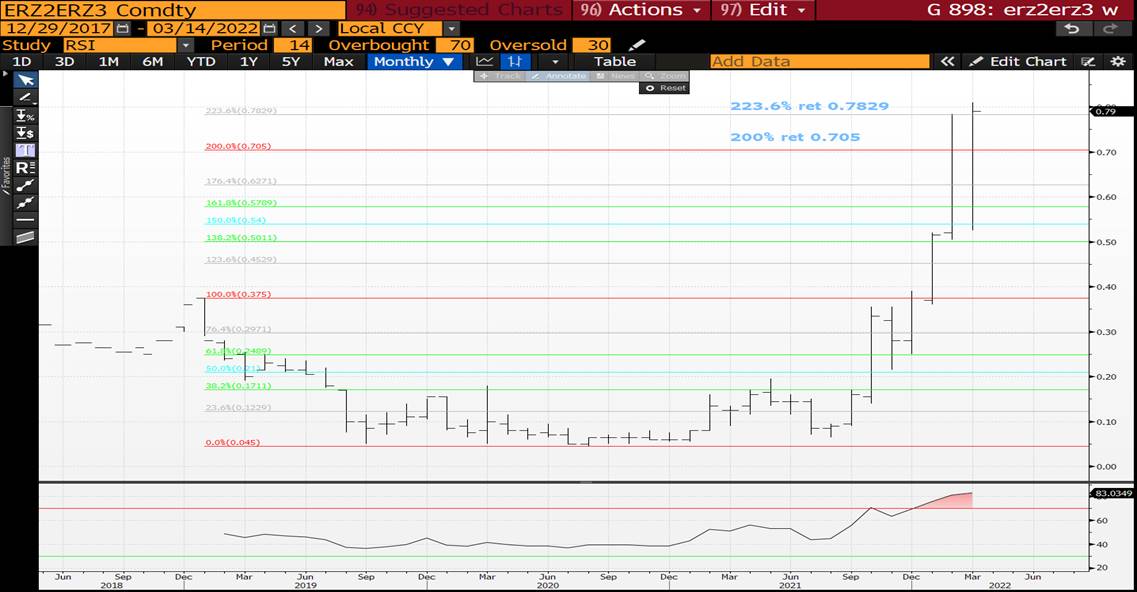Image resolution: width=1137 pixels, height=592 pixels.
Task: Switch to bar chart type
Action: tap(516, 62)
